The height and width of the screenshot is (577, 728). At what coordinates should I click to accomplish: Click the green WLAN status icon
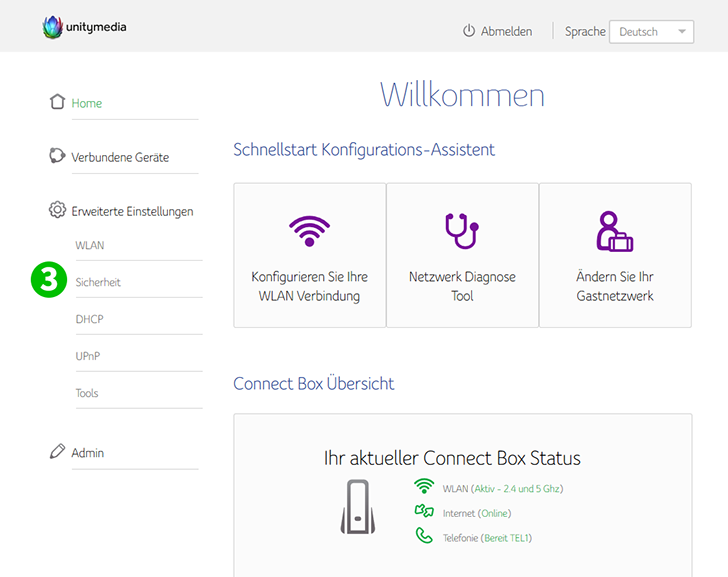(x=424, y=486)
